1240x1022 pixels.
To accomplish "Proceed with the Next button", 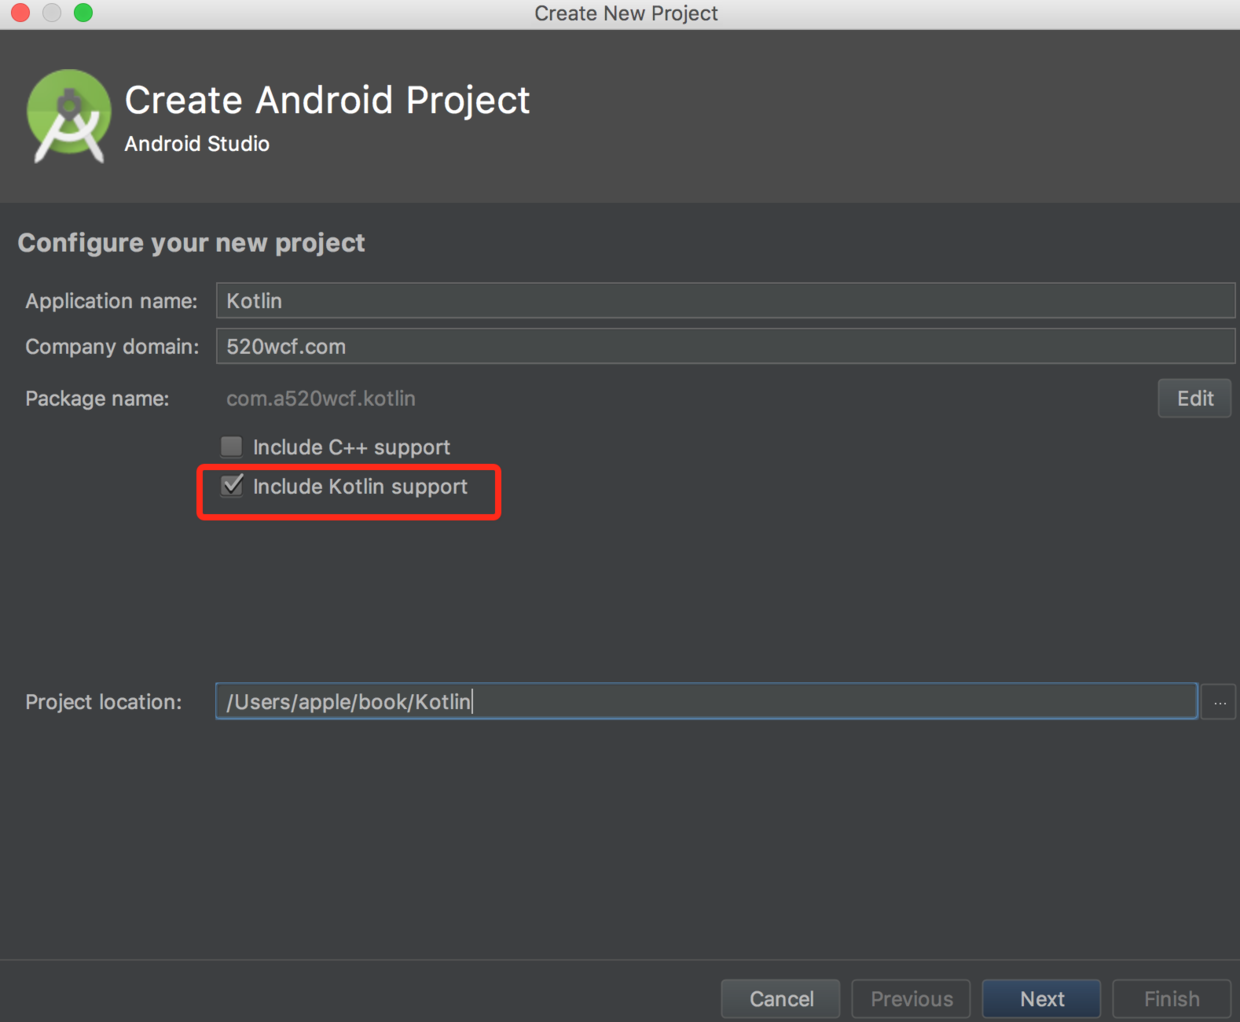I will point(1041,999).
